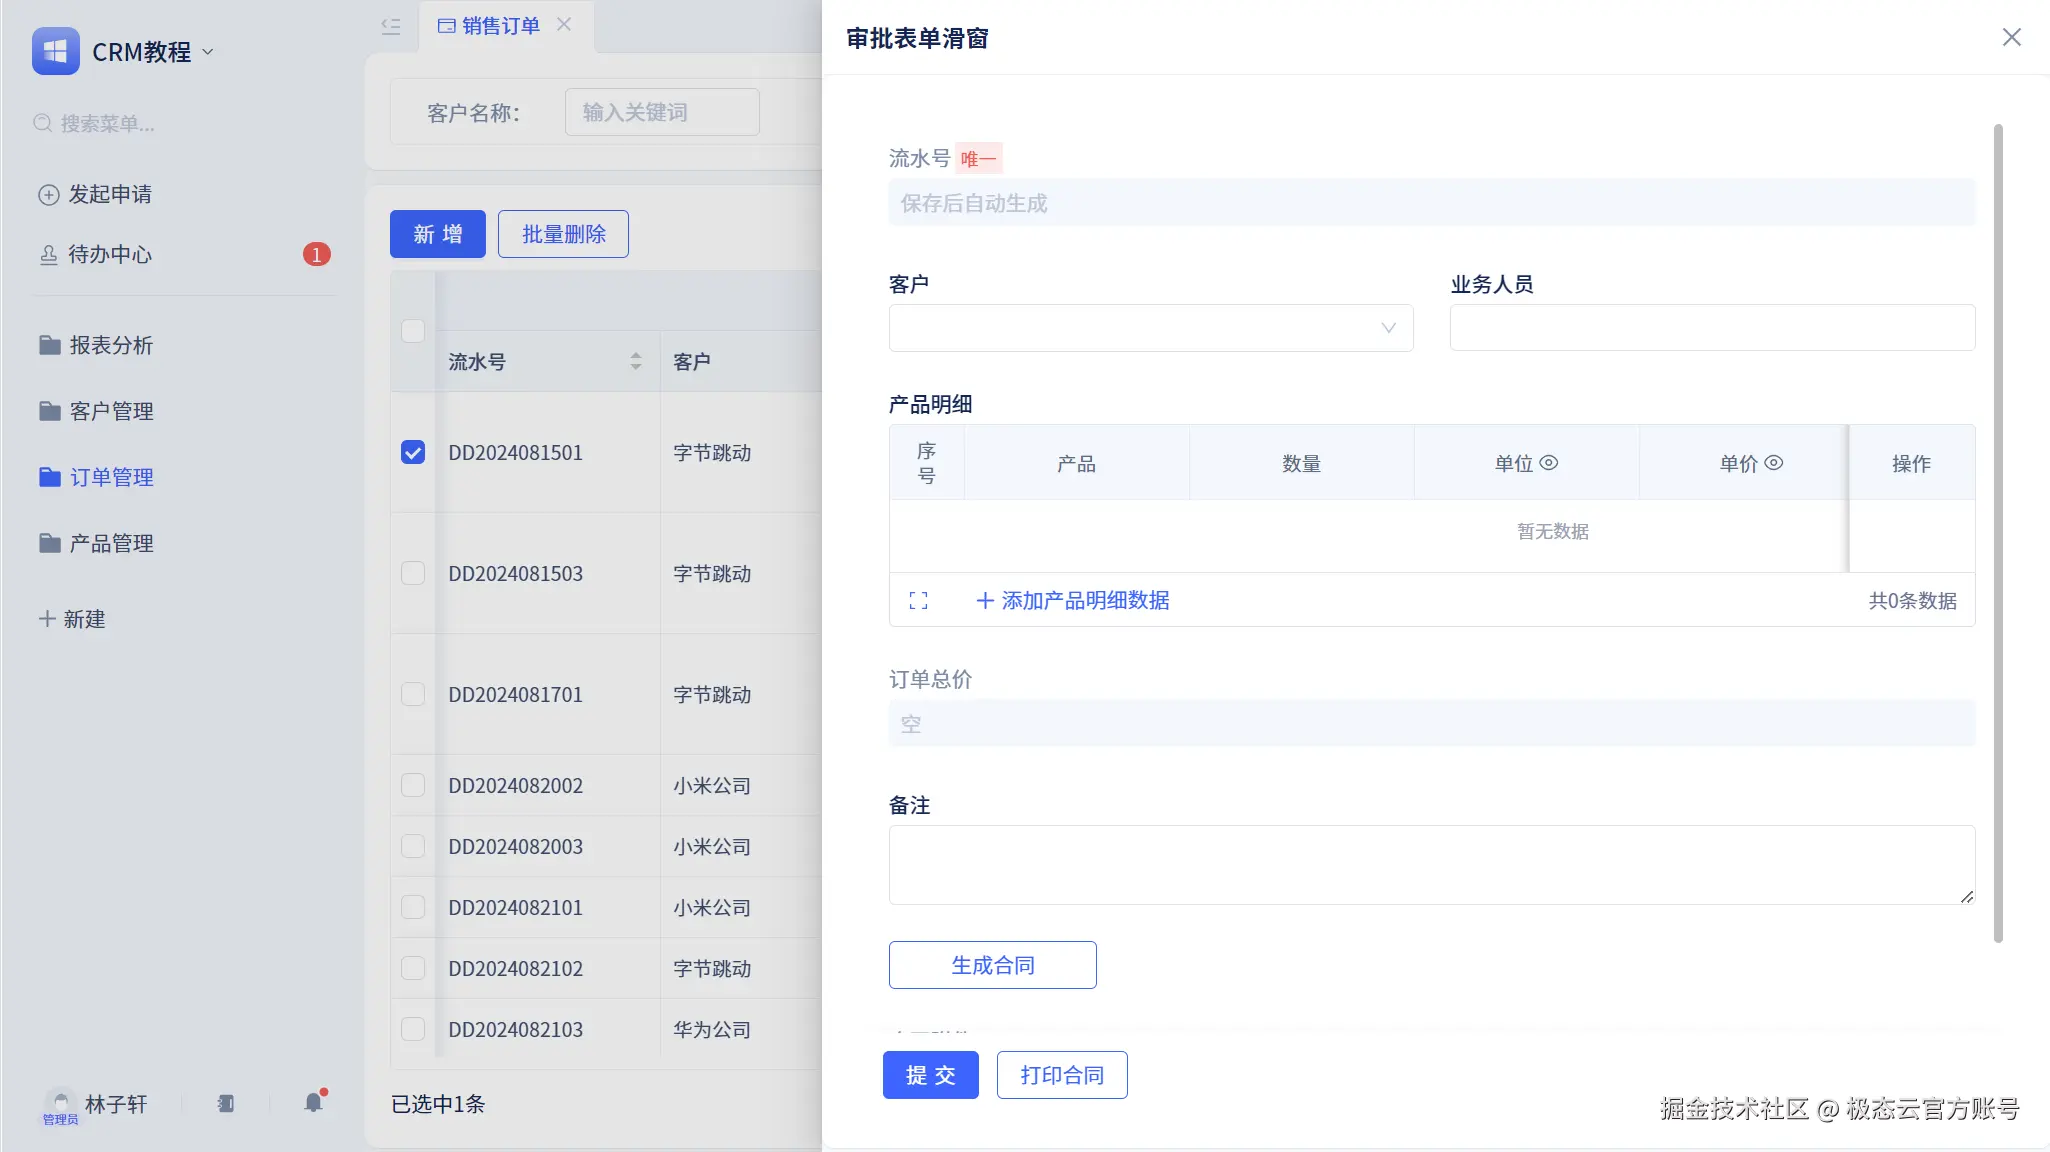Uncheck the DD2024081501 row checkbox
The width and height of the screenshot is (2050, 1152).
coord(413,452)
